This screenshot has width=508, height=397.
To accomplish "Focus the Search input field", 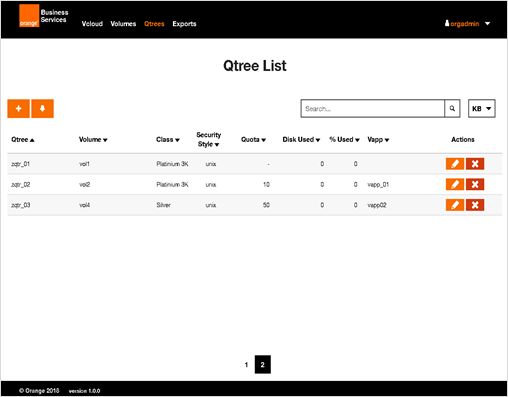I will point(373,108).
